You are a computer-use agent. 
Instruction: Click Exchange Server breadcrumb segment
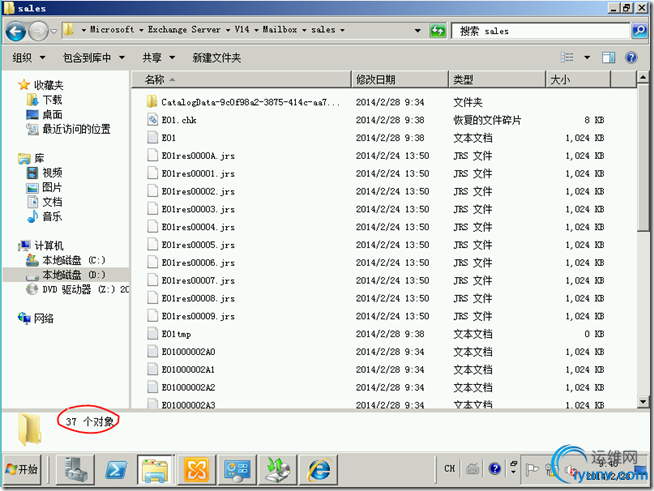pos(184,30)
